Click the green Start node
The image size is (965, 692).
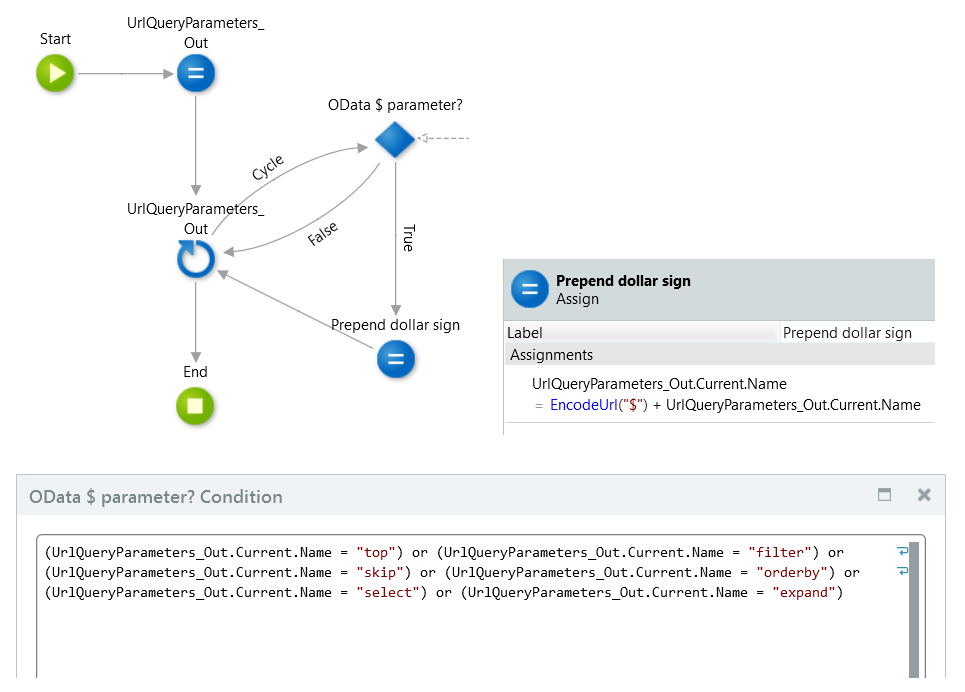tap(55, 73)
